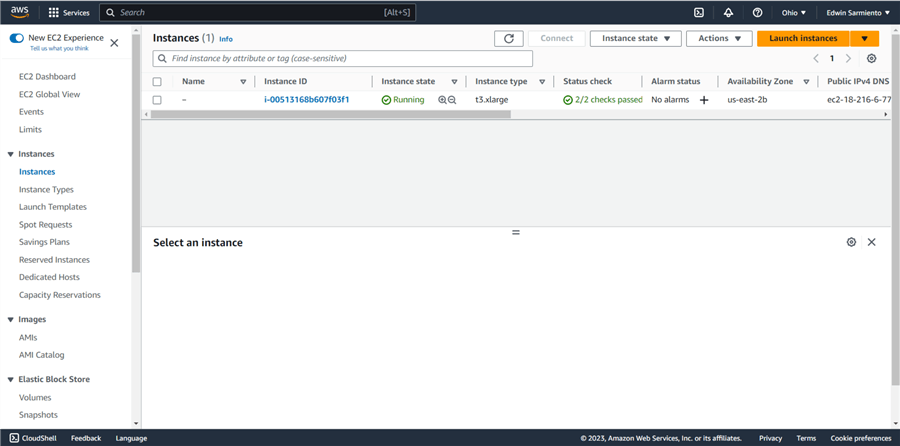The height and width of the screenshot is (446, 900).
Task: Select the i-00513168b607f03f1 row checkbox
Action: (x=157, y=100)
